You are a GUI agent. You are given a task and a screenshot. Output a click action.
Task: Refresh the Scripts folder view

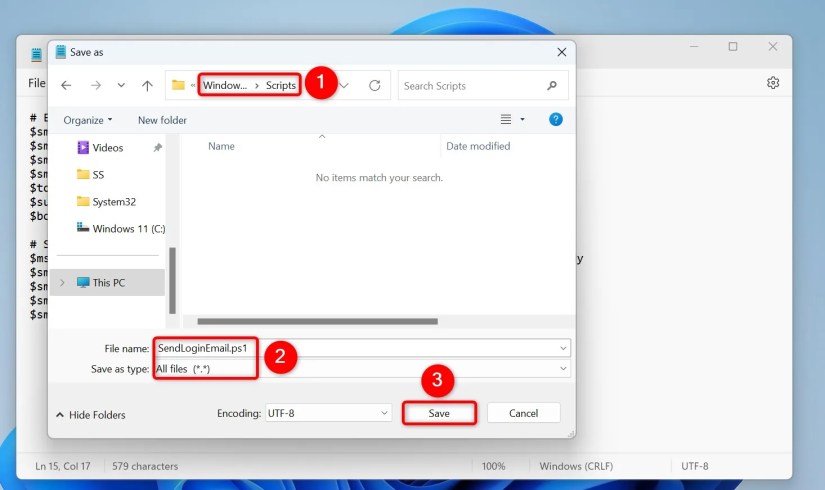374,85
